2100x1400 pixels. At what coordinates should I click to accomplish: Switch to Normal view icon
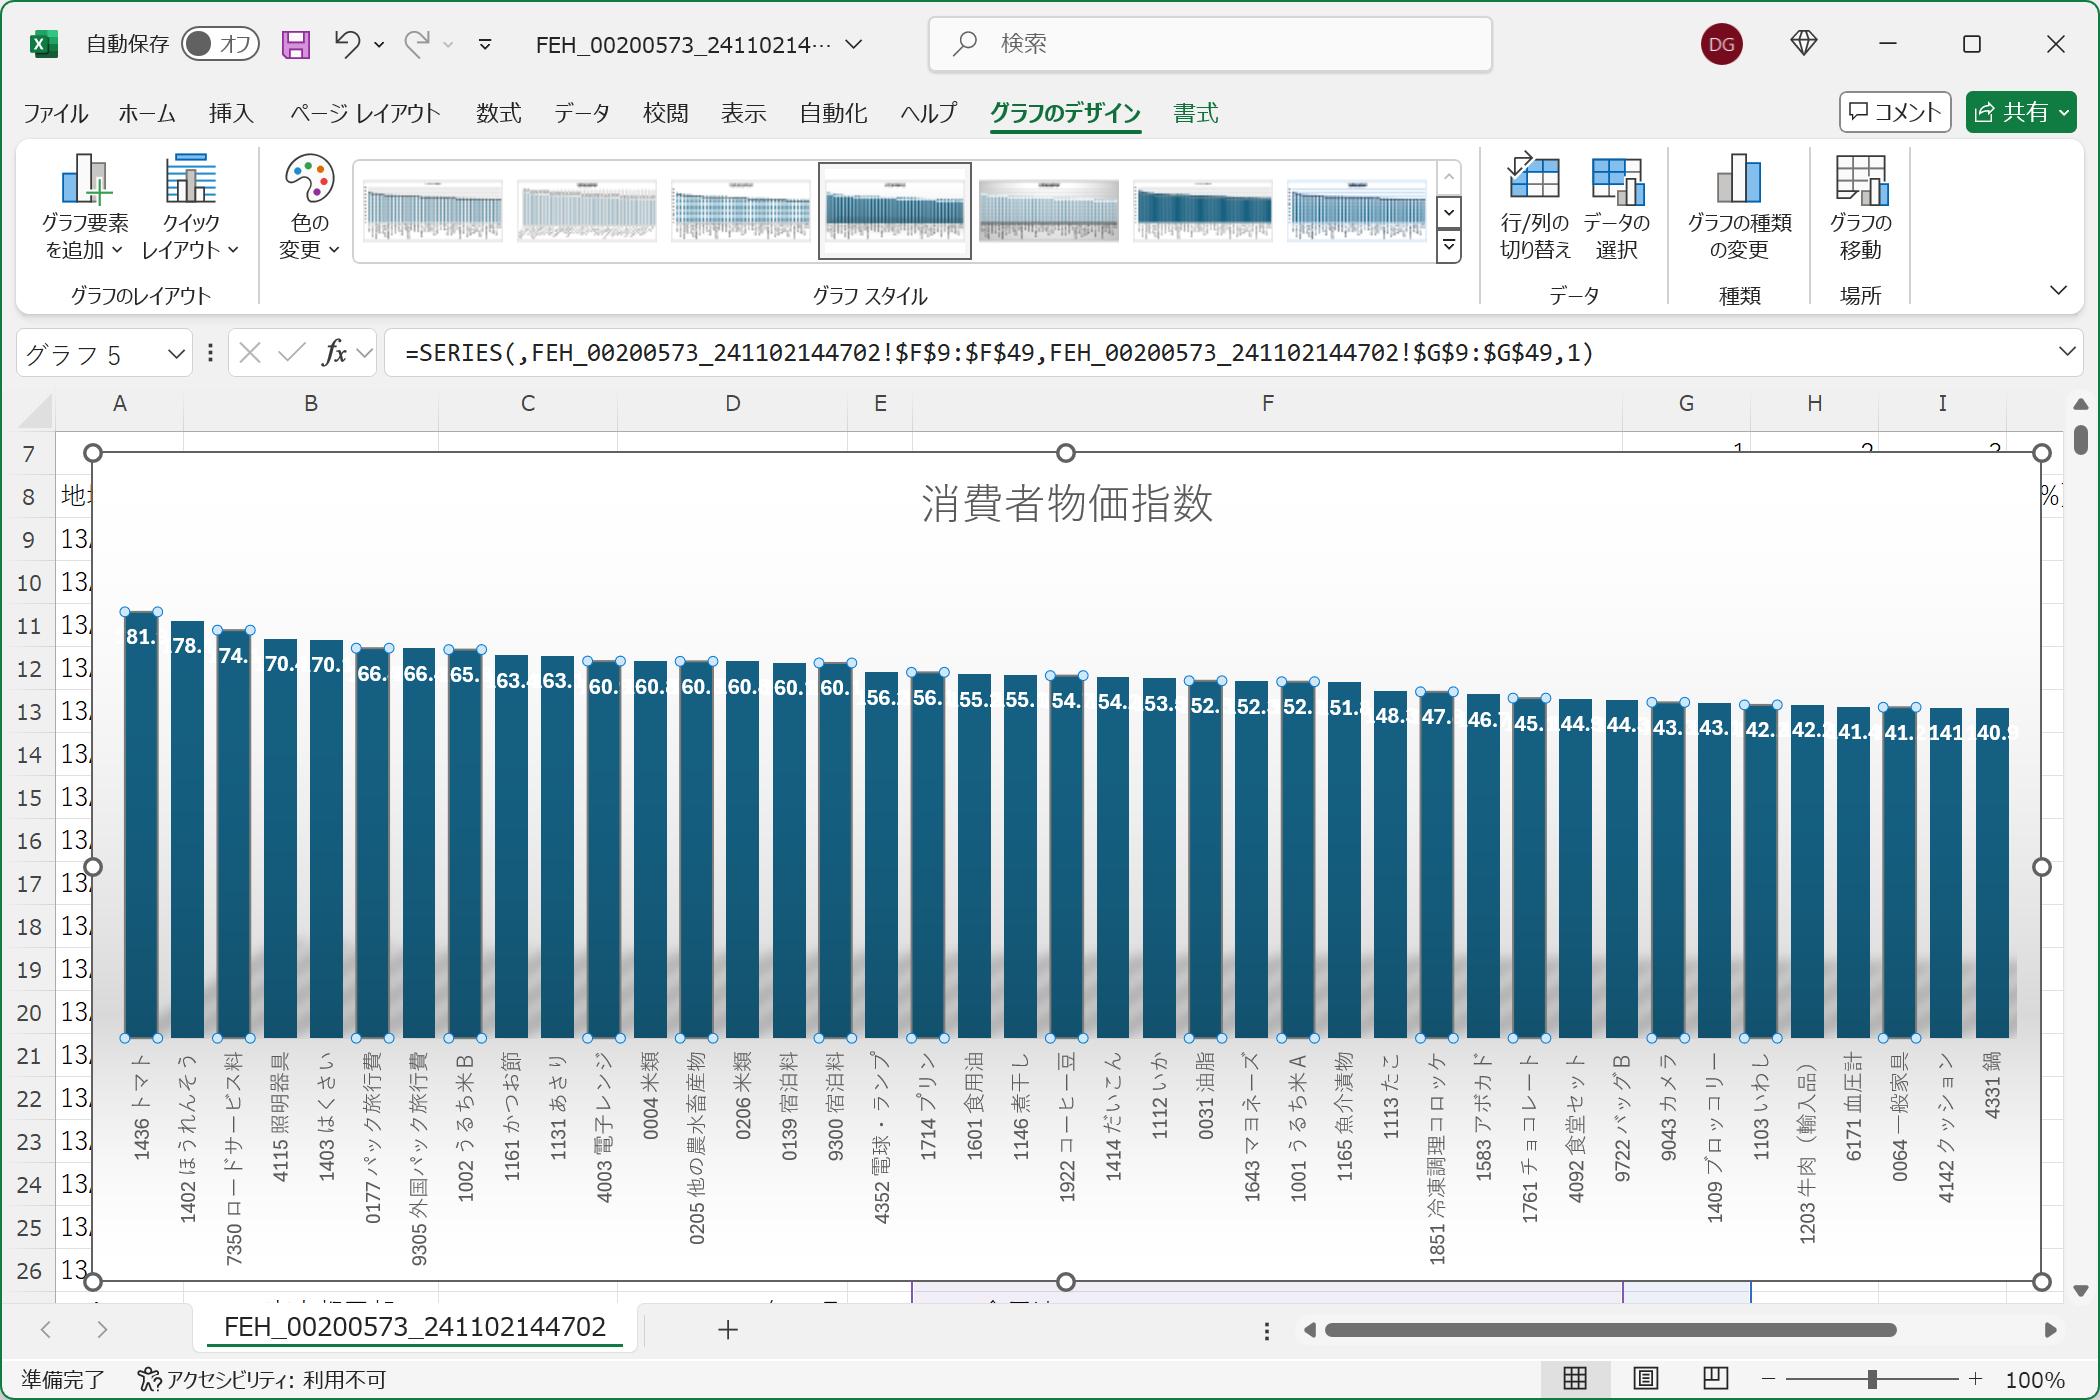[1575, 1379]
